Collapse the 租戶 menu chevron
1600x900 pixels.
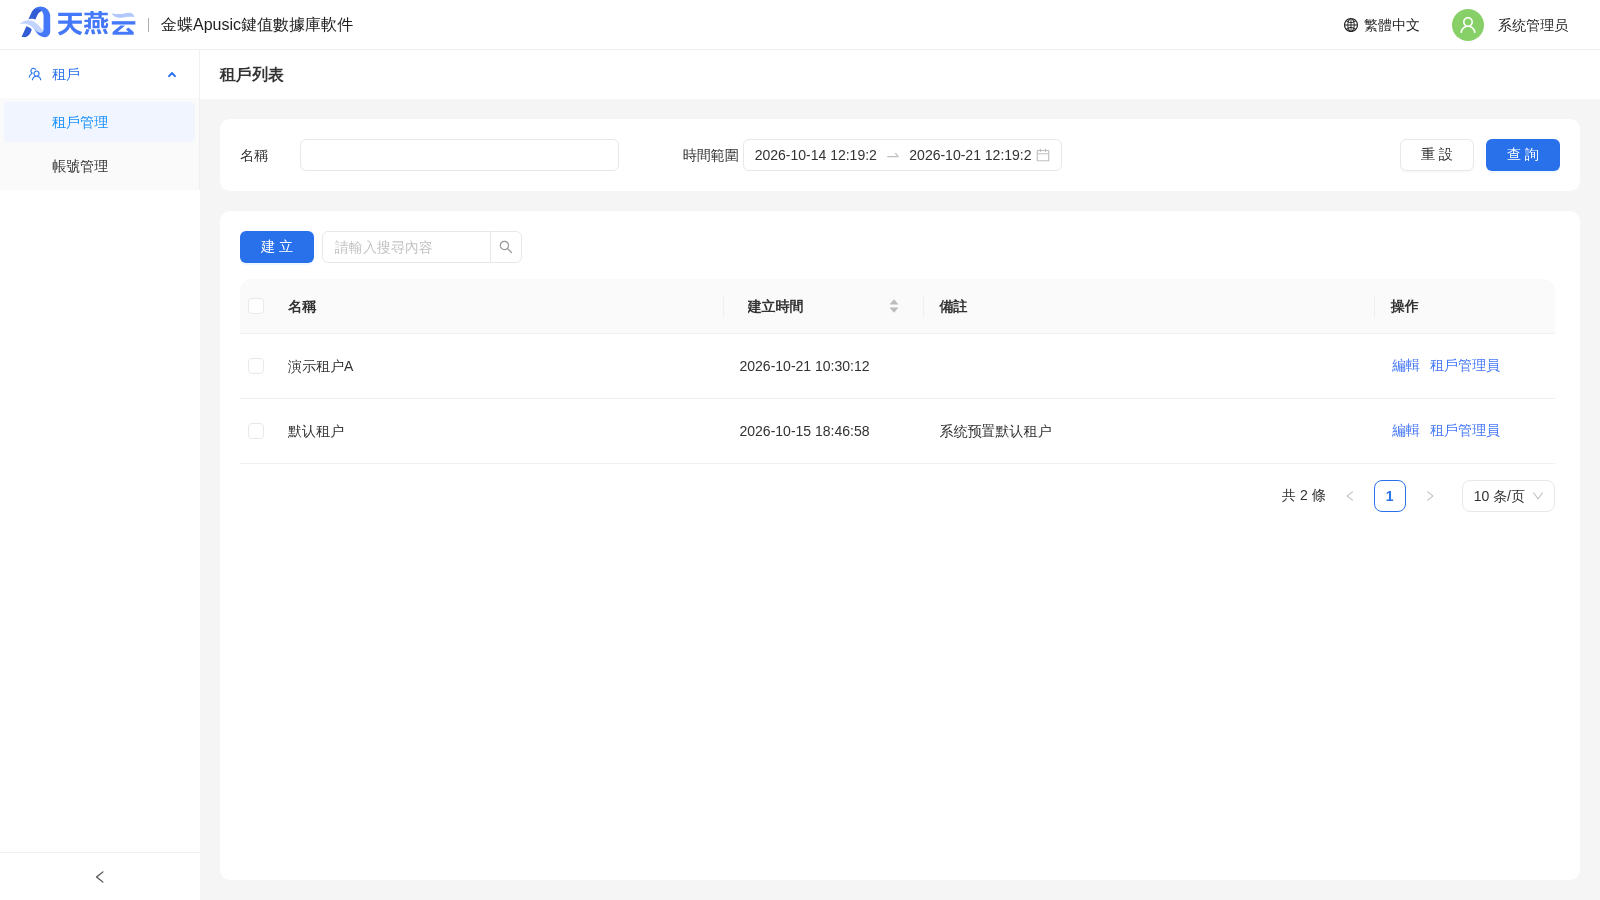click(x=172, y=75)
